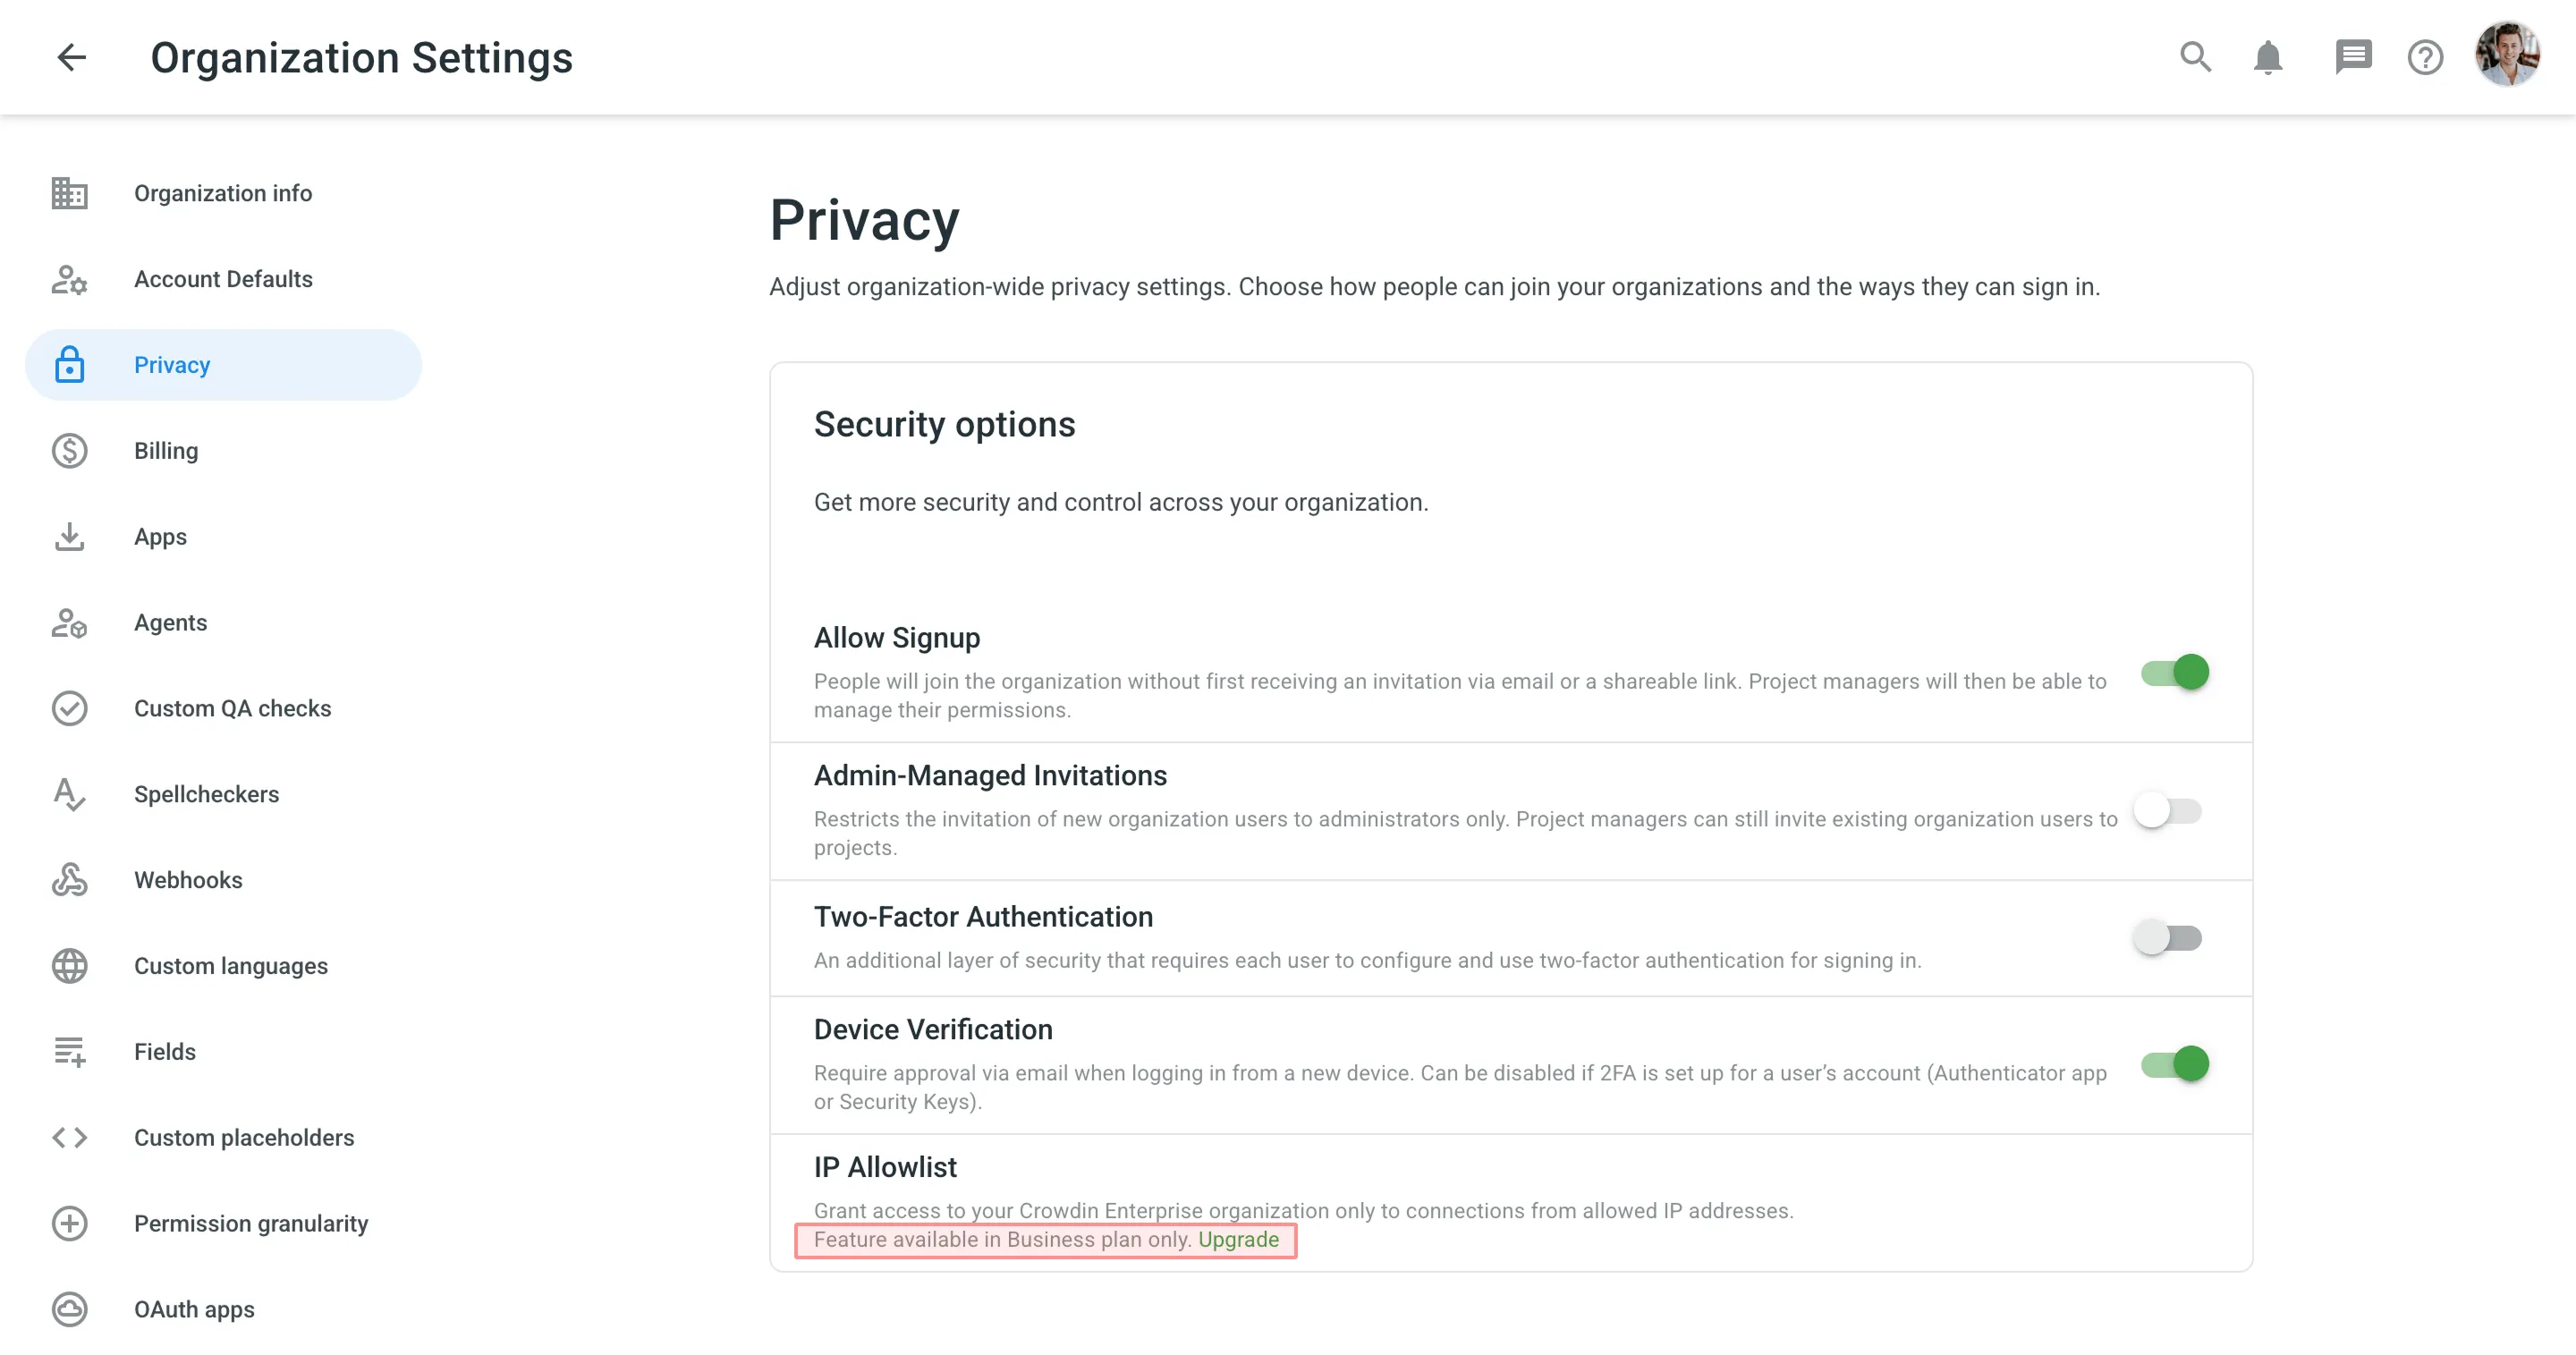
Task: Click the Apps download icon
Action: pos(69,537)
